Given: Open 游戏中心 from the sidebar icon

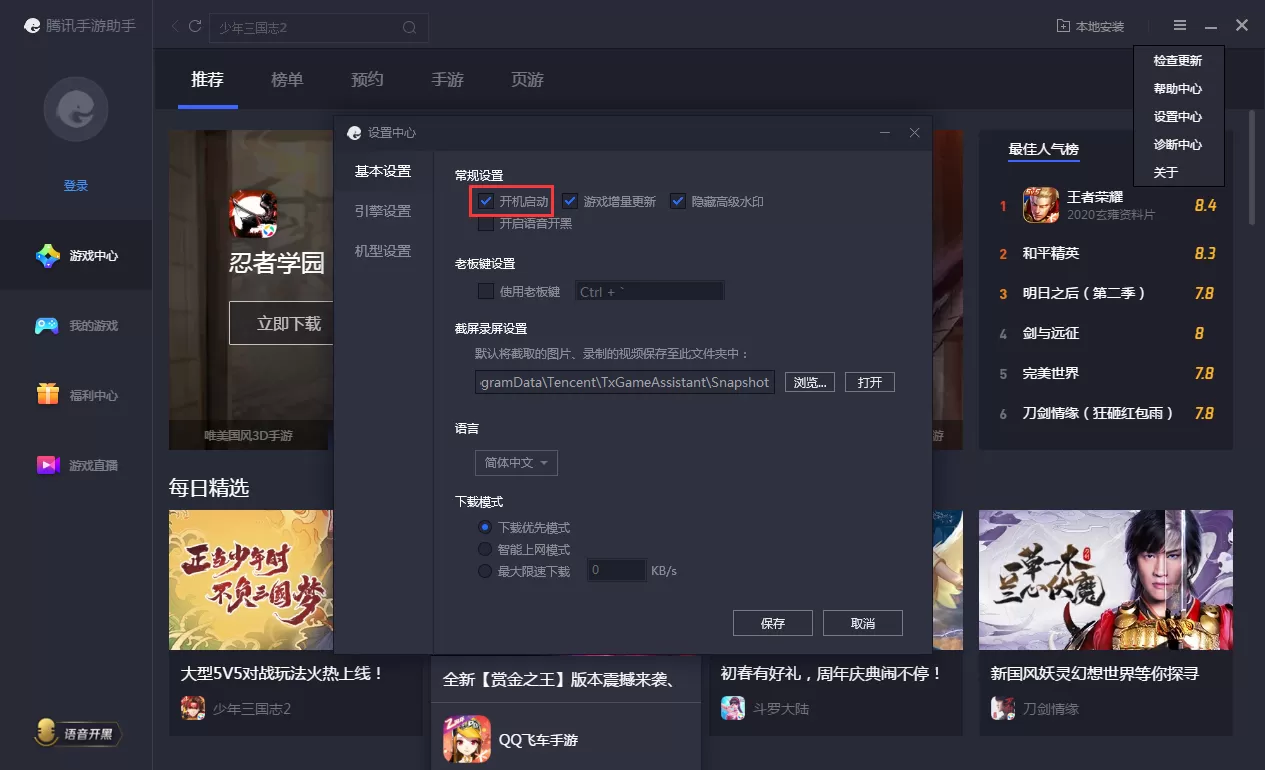Looking at the screenshot, I should click(x=48, y=256).
